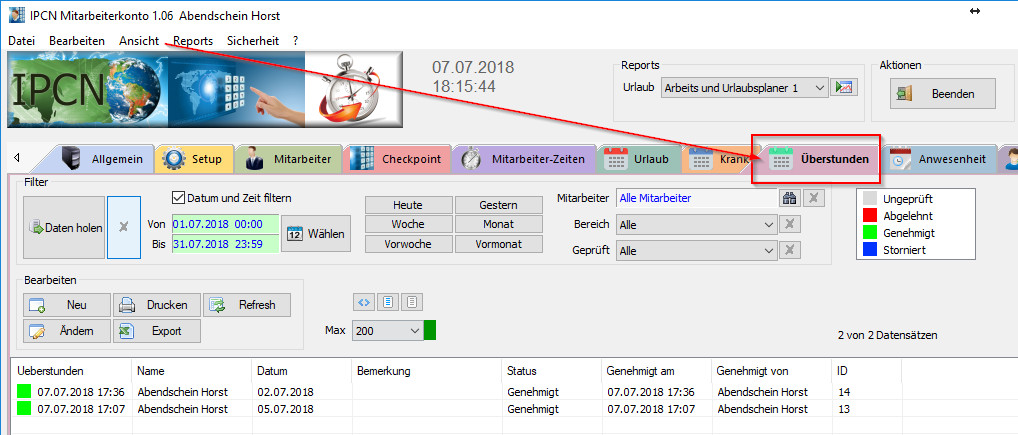Search employees with the binoculars icon
This screenshot has width=1018, height=435.
point(789,198)
